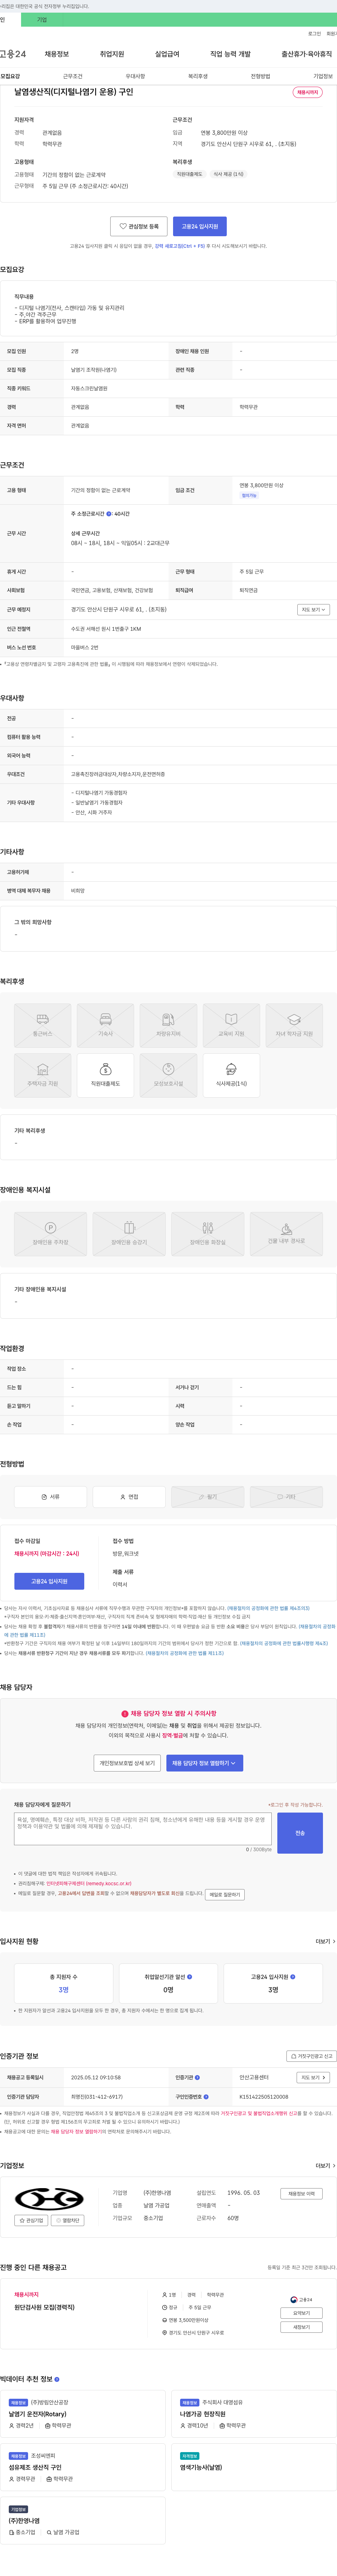Click the question text input field
Viewport: 337px width, 2576px height.
click(143, 1829)
